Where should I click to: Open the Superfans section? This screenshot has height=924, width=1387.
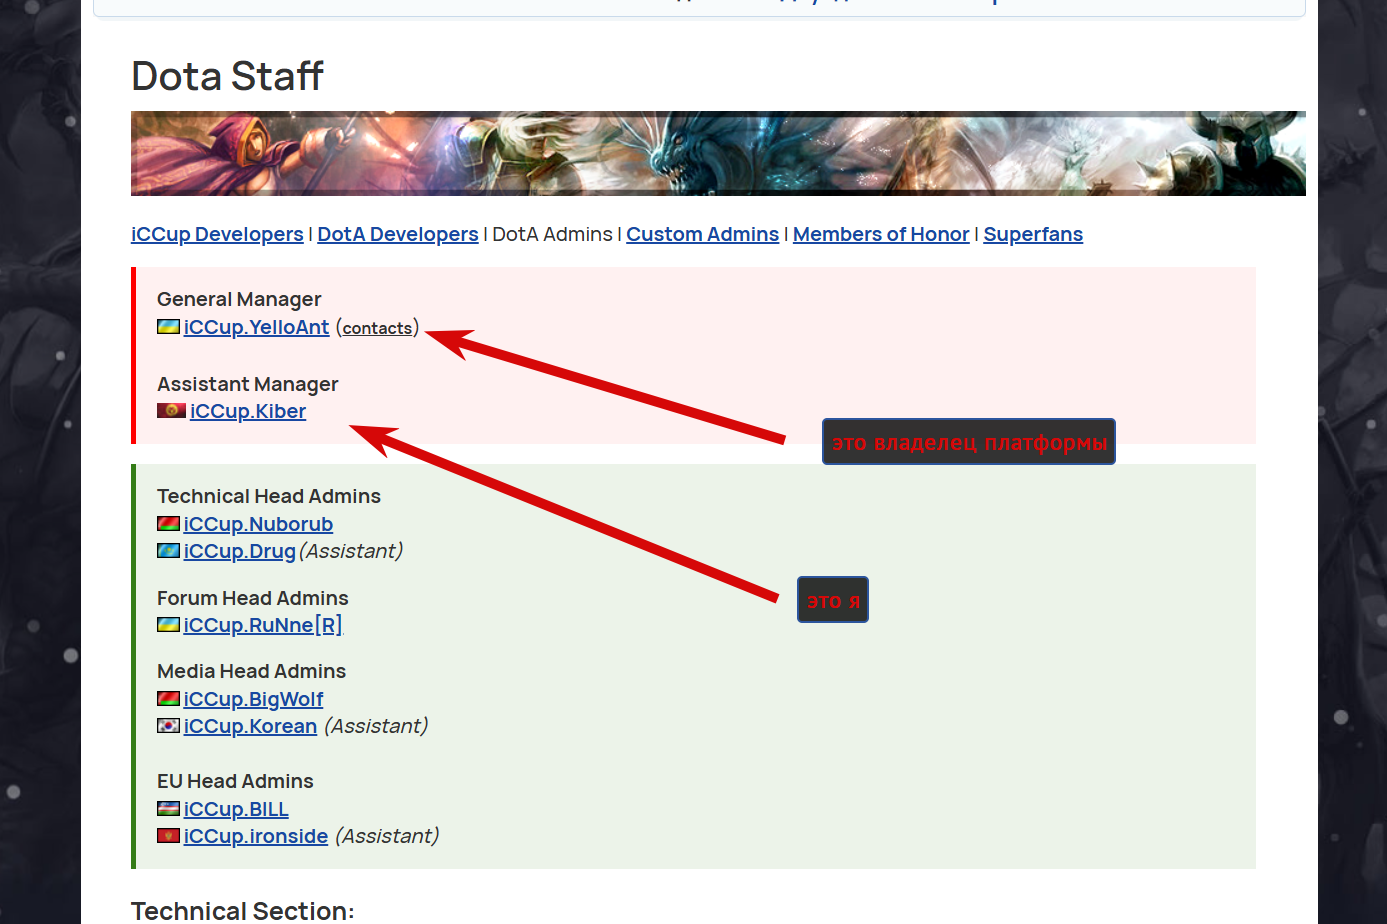click(x=1033, y=234)
